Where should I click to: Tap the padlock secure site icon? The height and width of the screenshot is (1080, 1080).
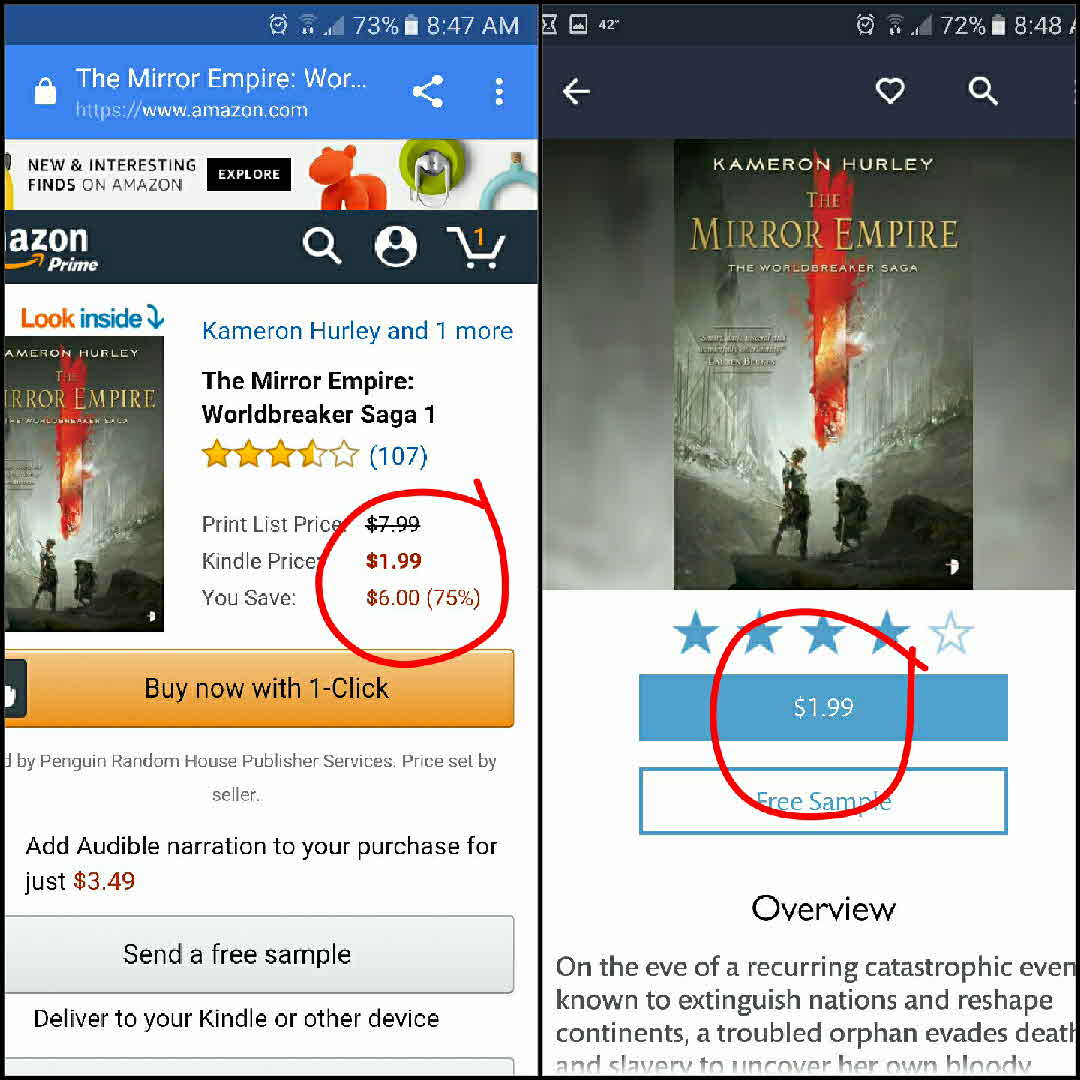point(45,91)
